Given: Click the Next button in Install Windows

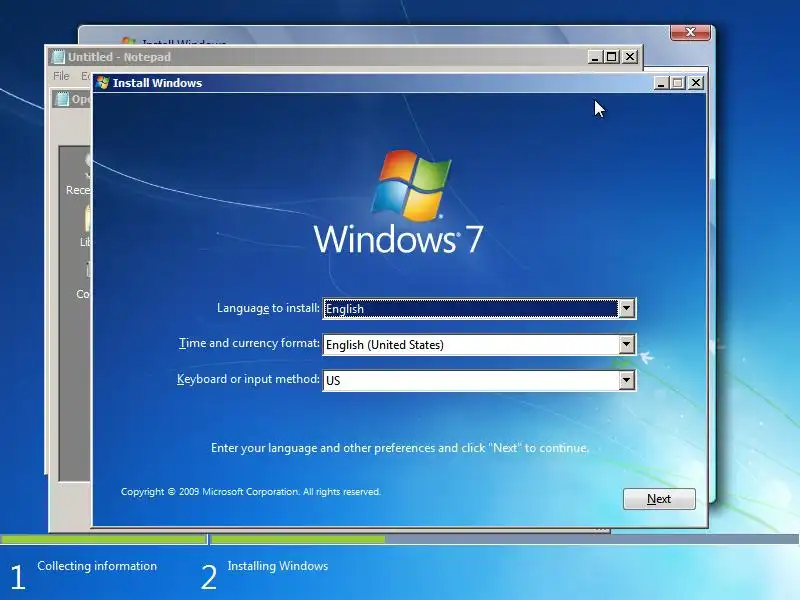Looking at the screenshot, I should coord(659,498).
